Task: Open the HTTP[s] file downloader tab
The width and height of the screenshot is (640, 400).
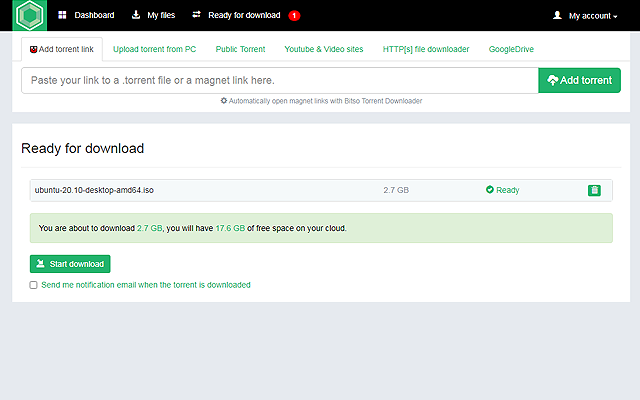Action: click(426, 49)
